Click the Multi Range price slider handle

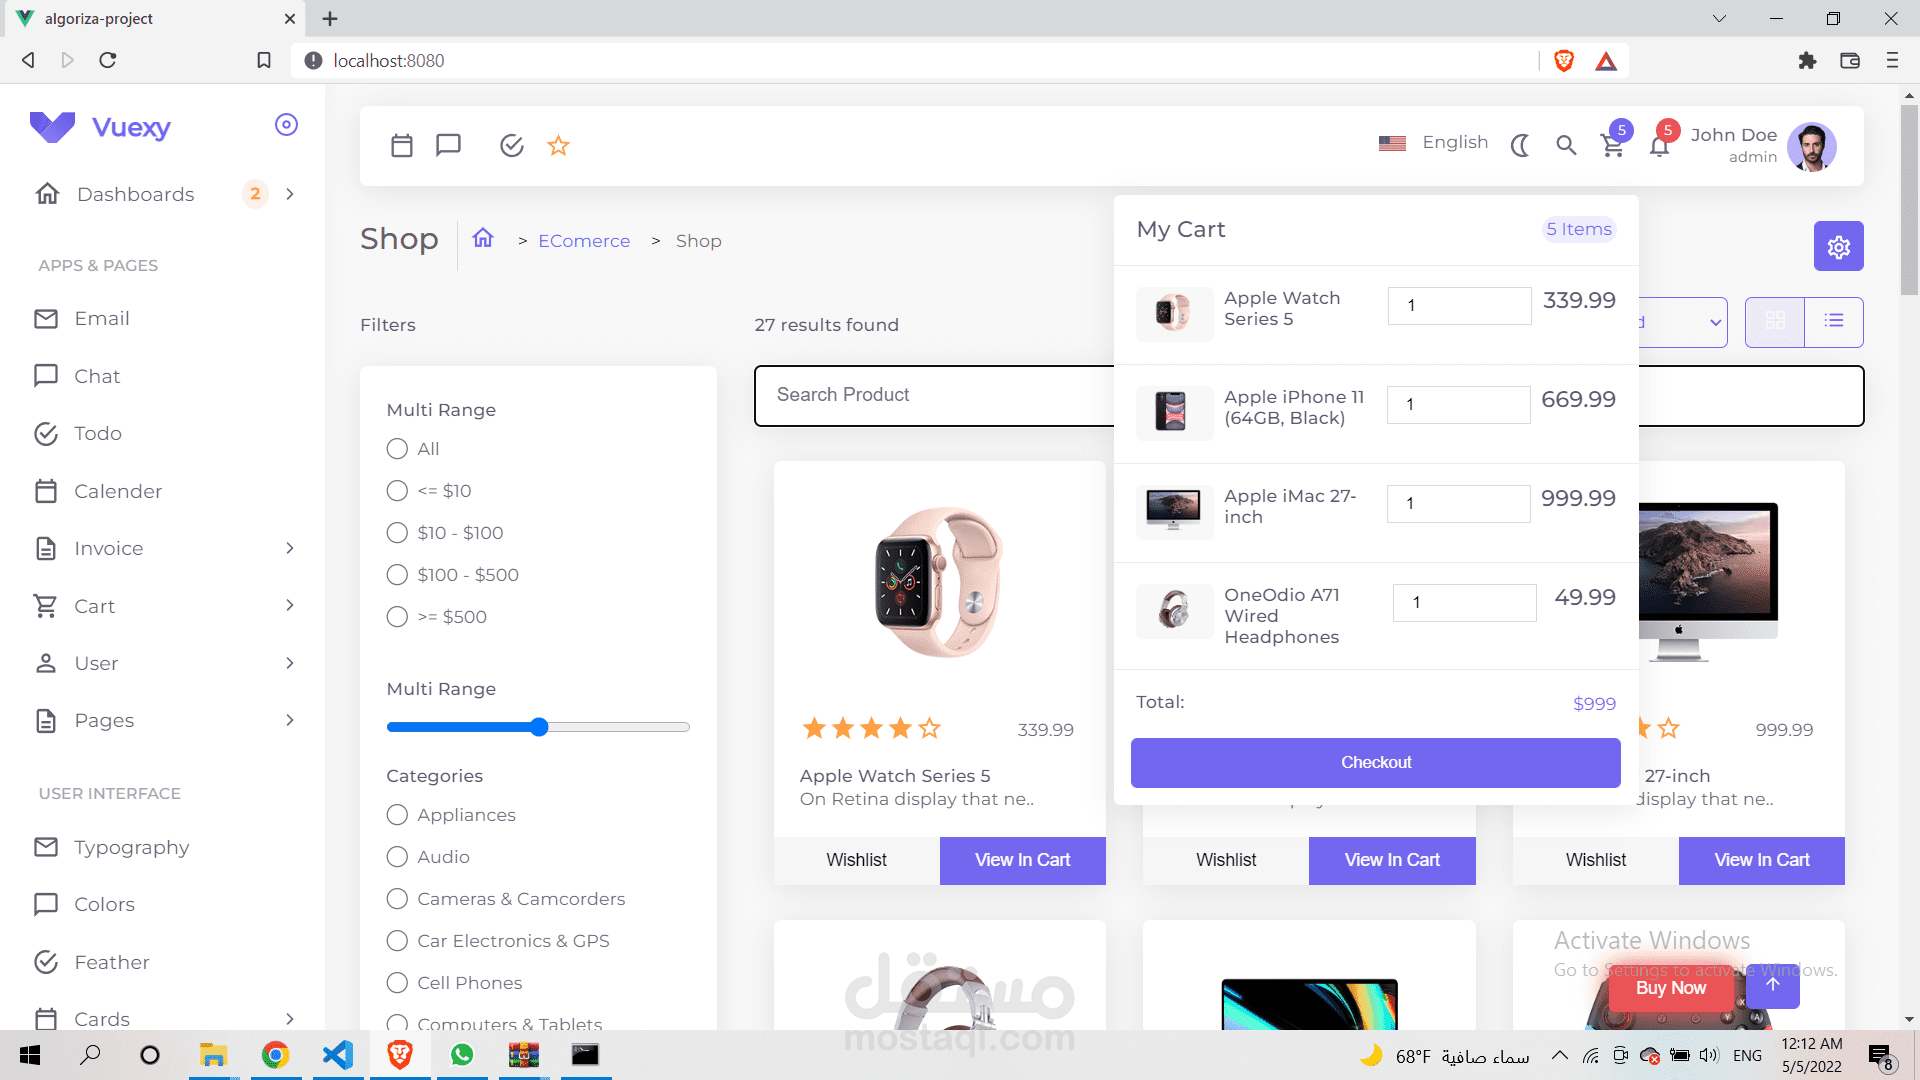(x=539, y=727)
